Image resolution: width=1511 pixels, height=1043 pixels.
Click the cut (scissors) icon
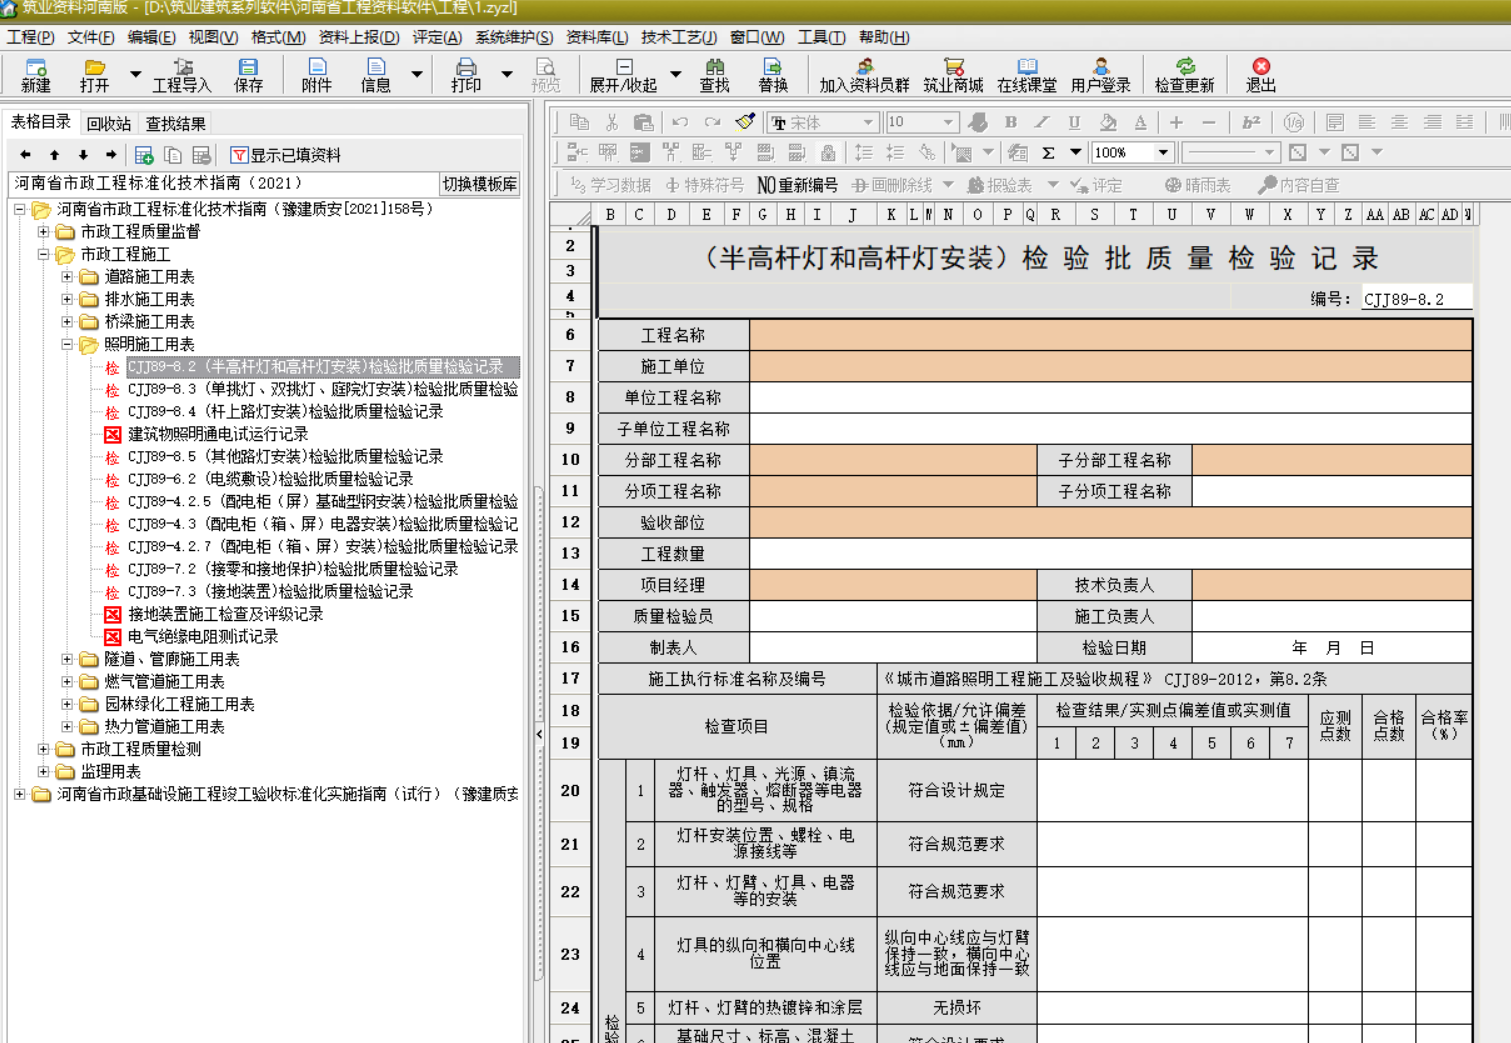click(612, 122)
